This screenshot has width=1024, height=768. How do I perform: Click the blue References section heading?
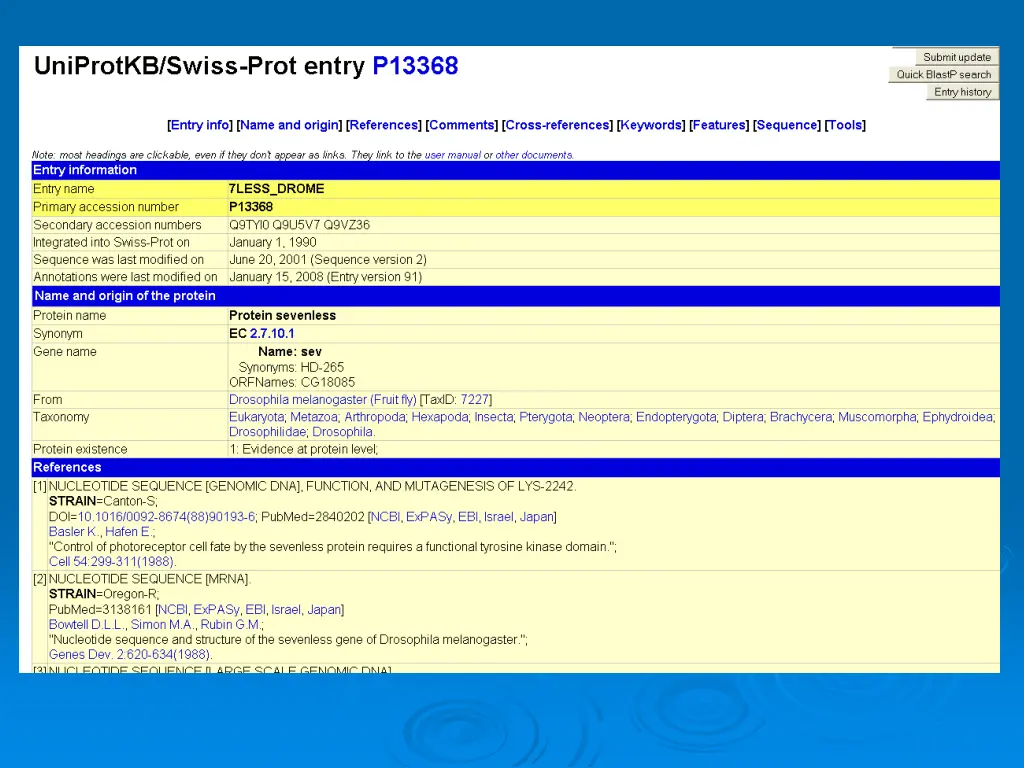point(67,468)
